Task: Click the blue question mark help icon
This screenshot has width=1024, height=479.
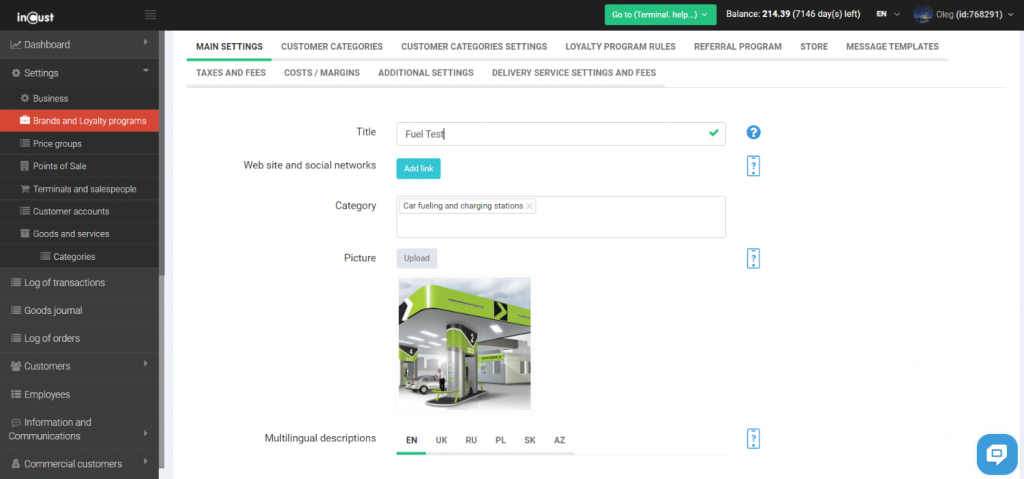Action: point(754,133)
